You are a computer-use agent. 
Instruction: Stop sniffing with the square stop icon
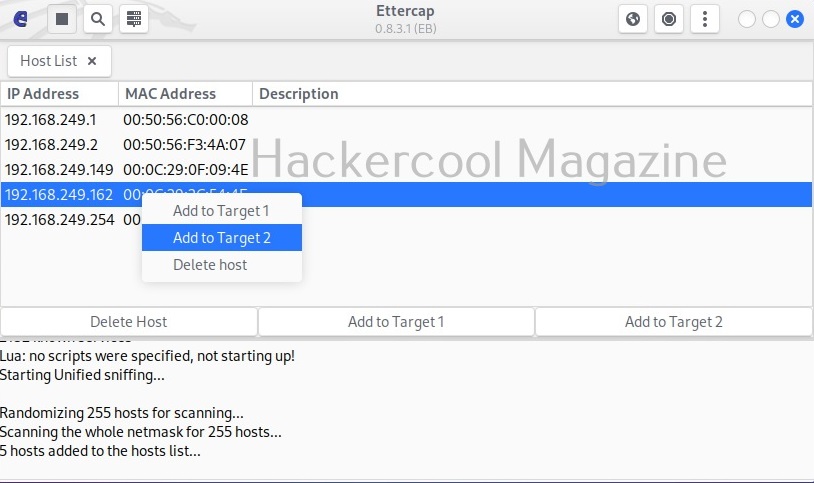tap(62, 19)
